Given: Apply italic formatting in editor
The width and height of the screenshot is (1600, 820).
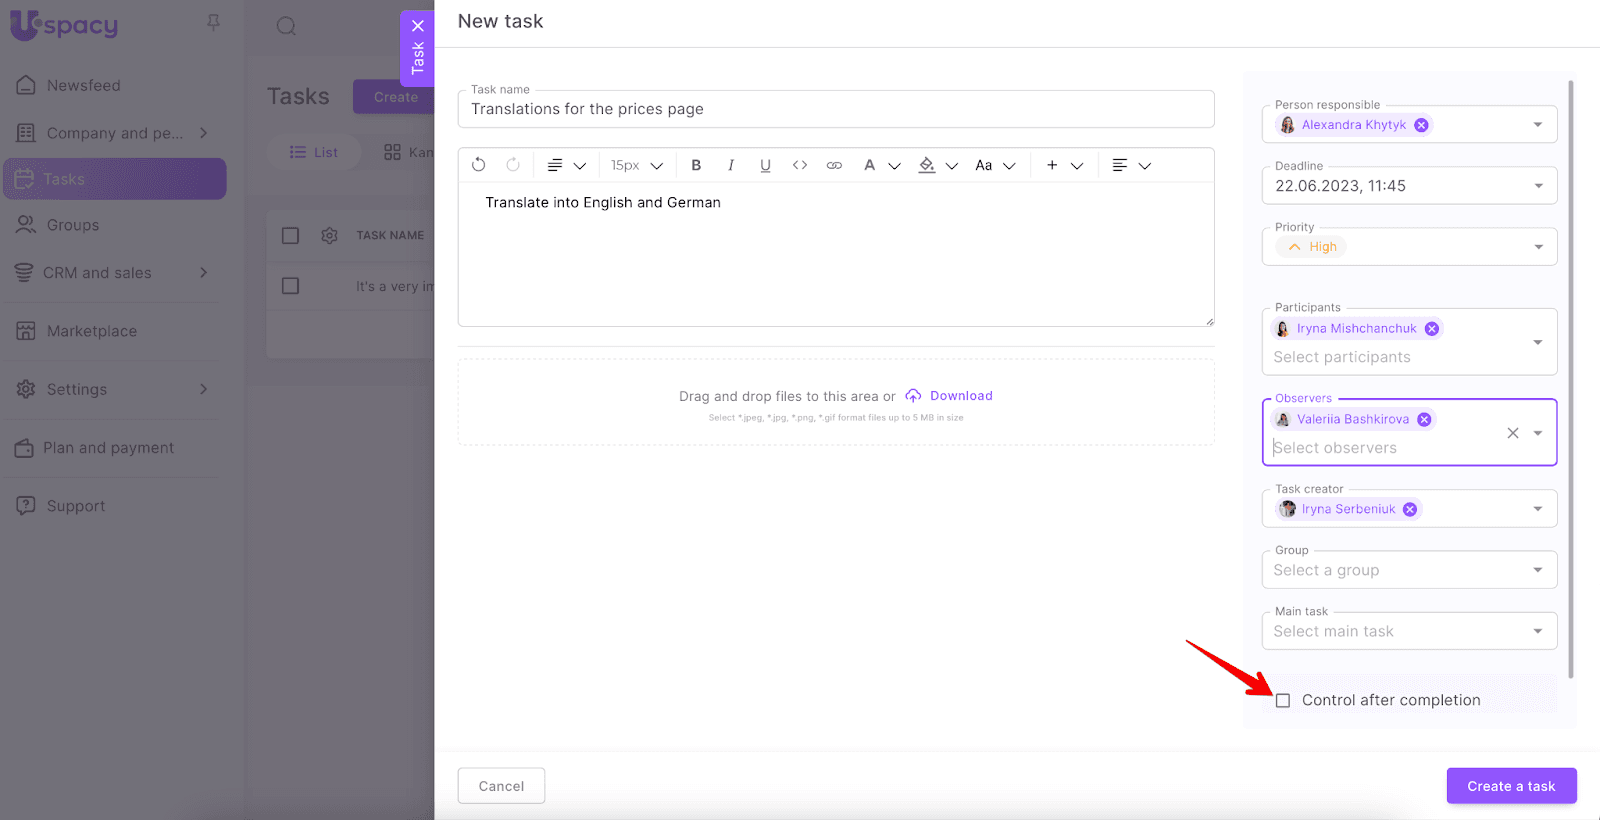Looking at the screenshot, I should [731, 165].
